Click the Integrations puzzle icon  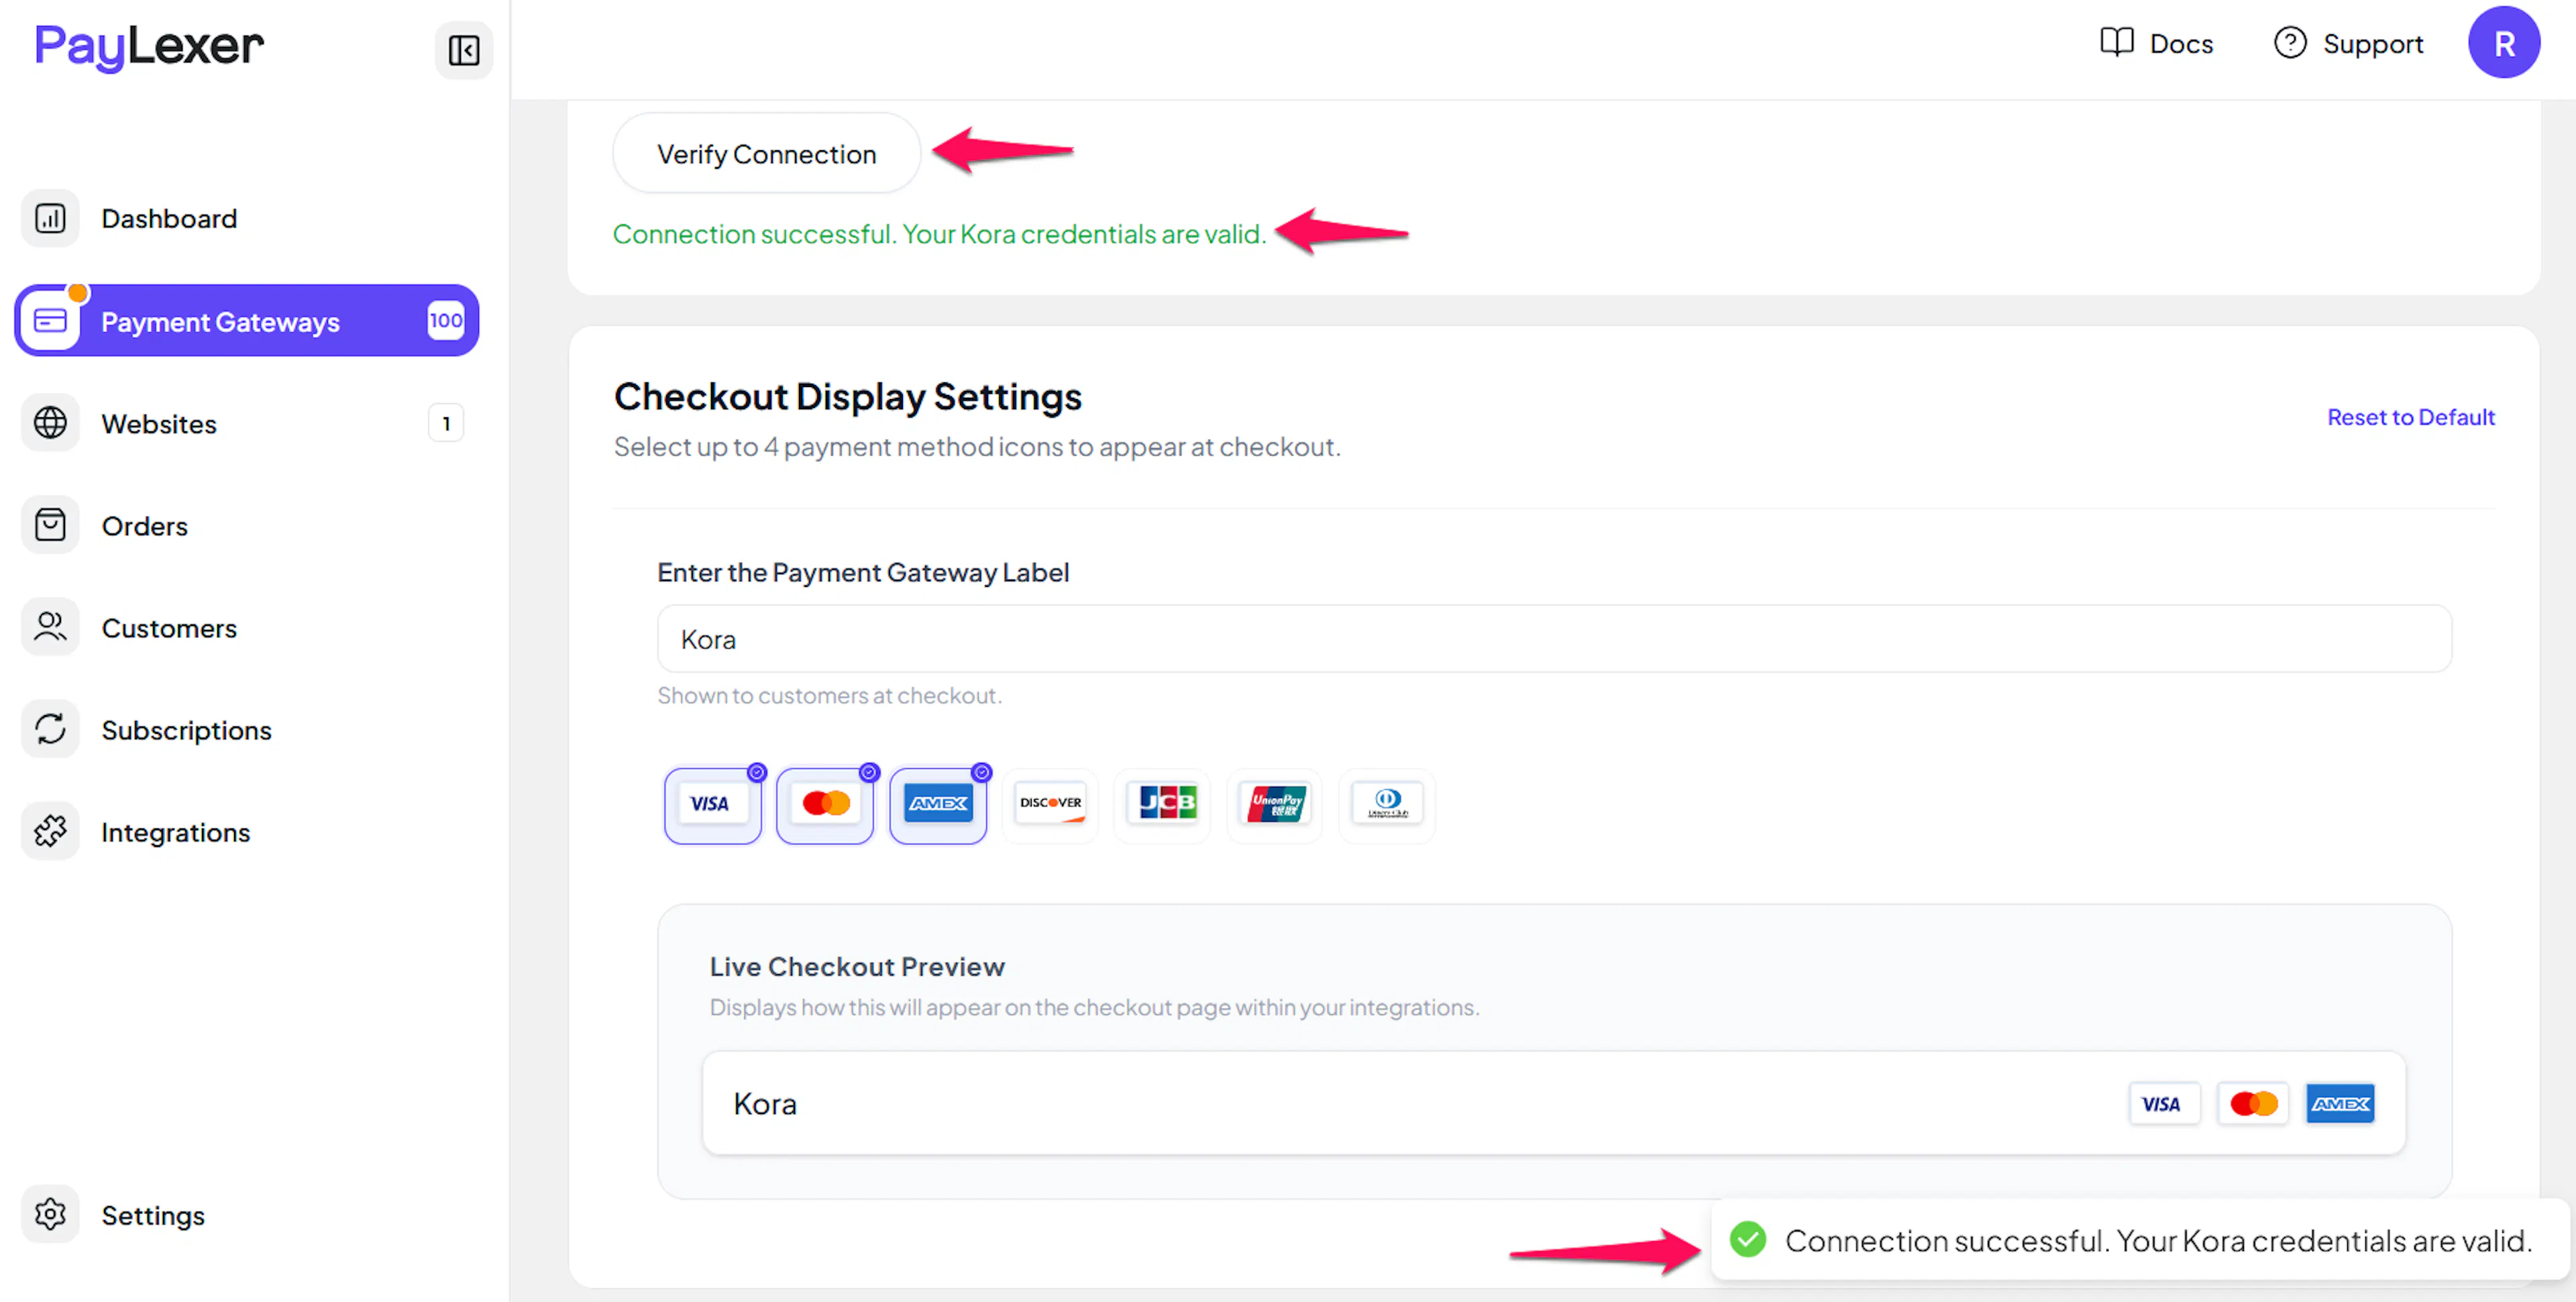pyautogui.click(x=50, y=831)
